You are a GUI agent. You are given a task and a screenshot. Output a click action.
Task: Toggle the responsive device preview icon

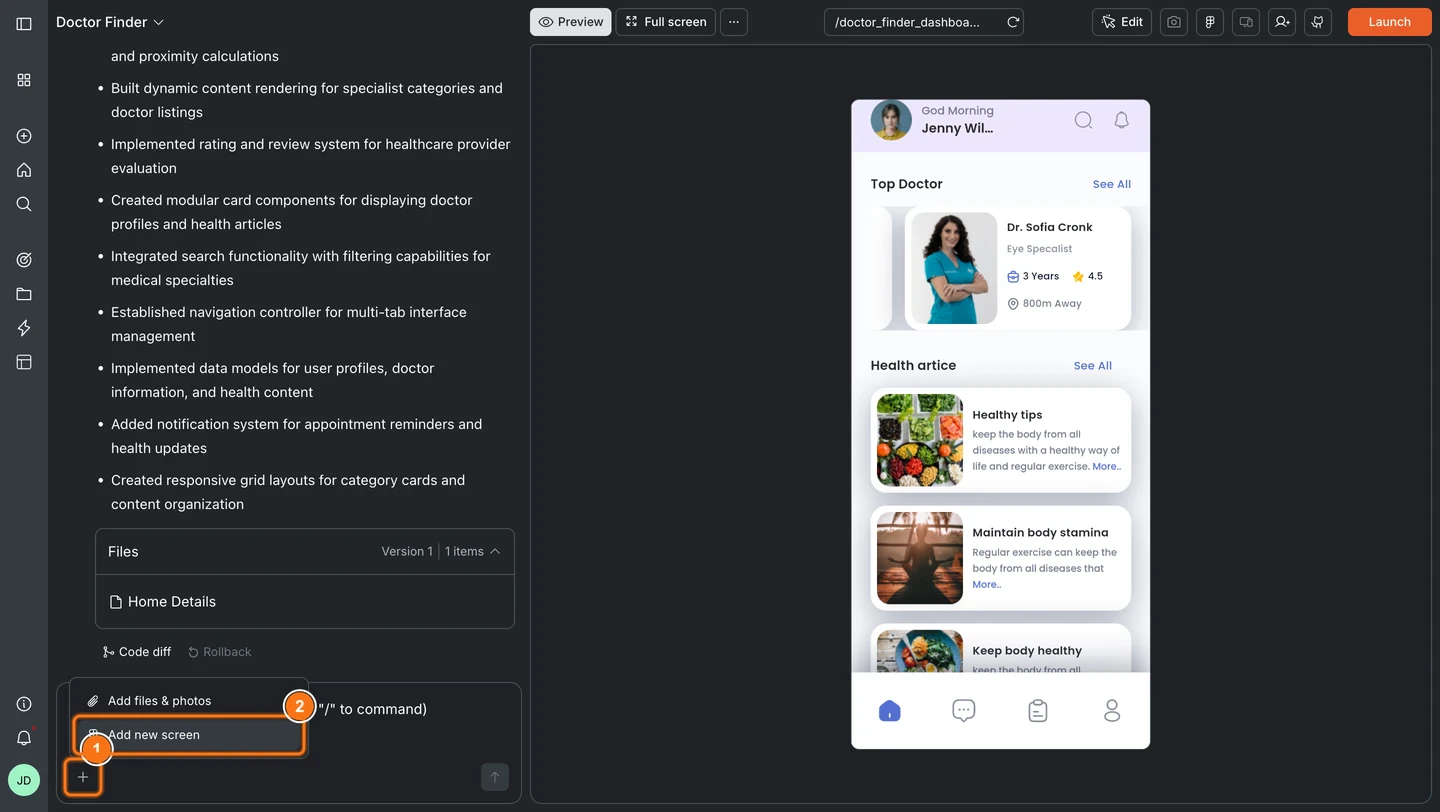point(1245,21)
